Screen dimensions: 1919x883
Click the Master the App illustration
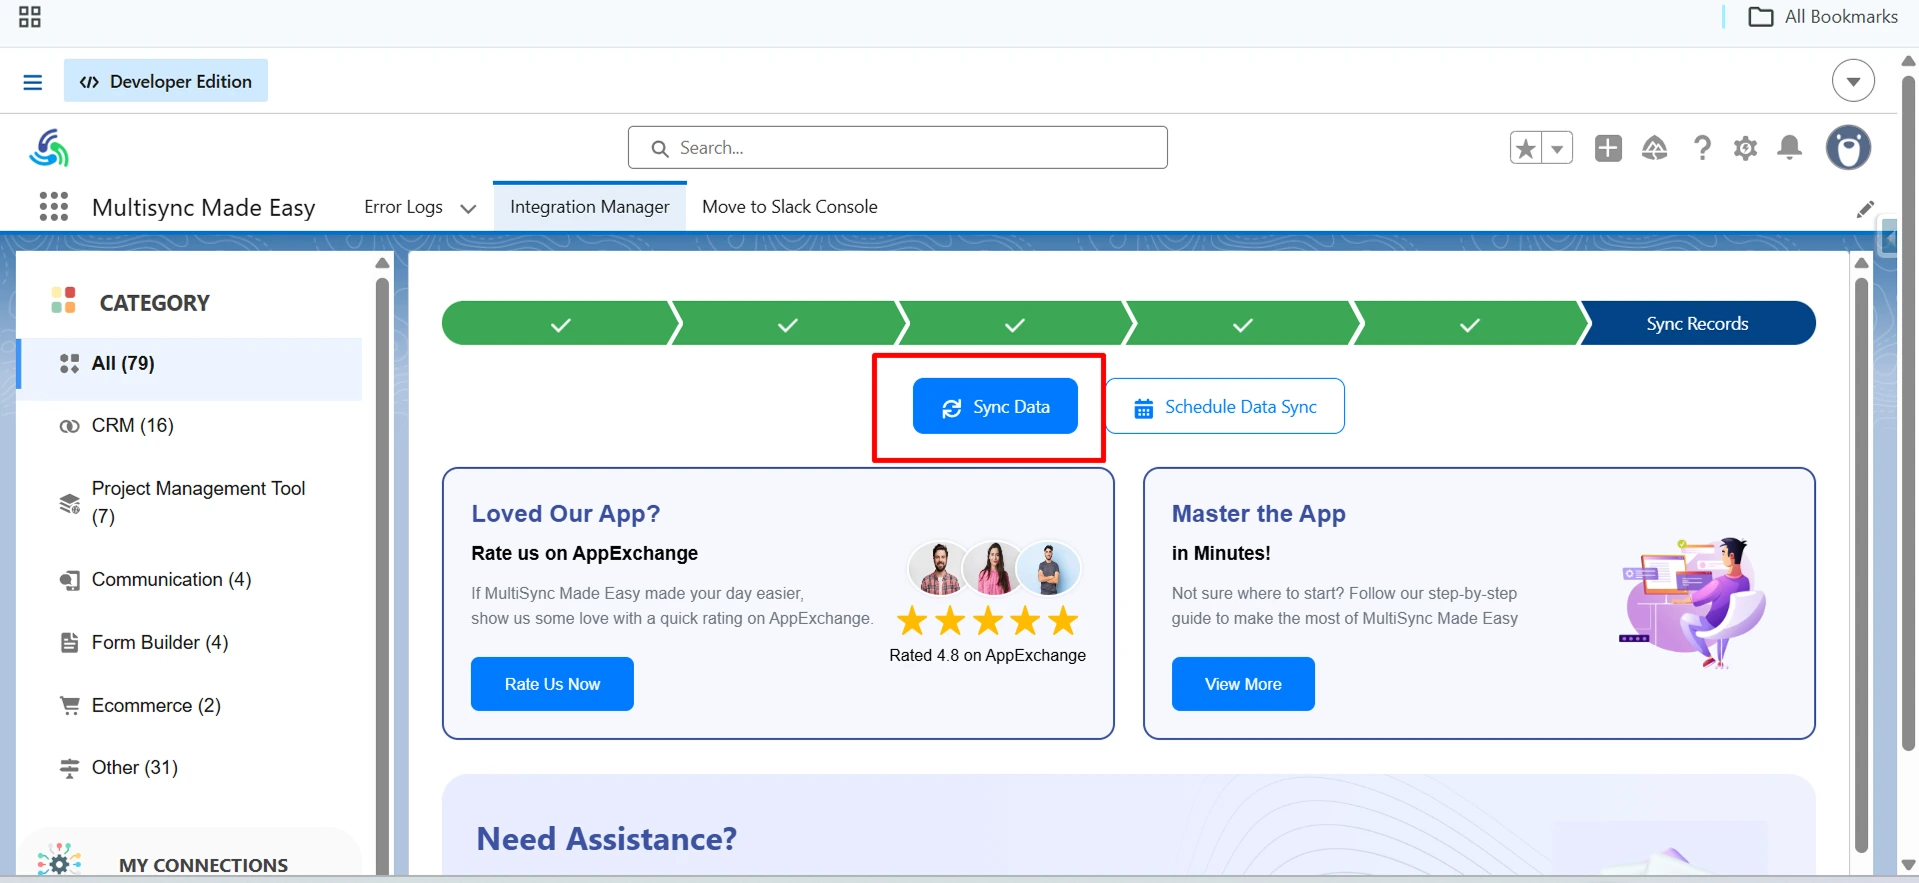tap(1692, 602)
